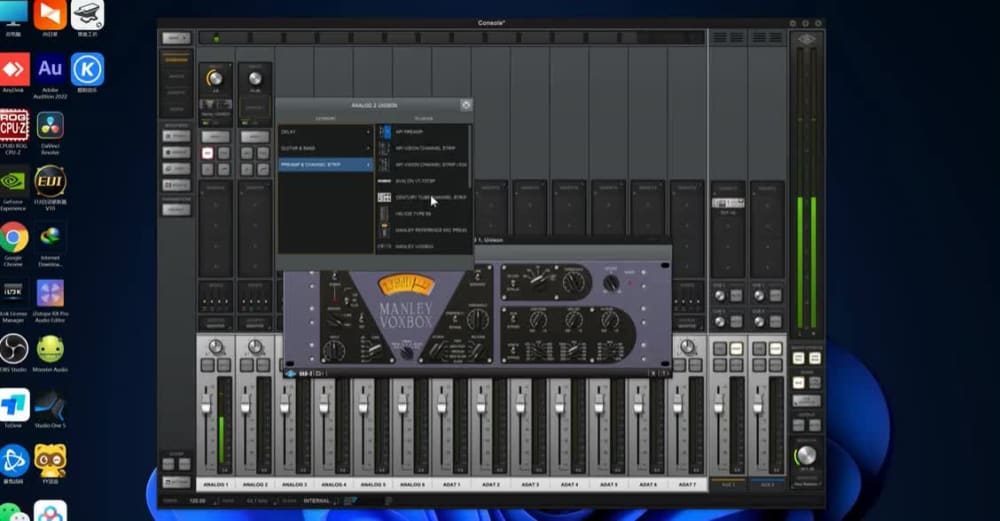Click the PARAMETERS default button in sidebar

177,210
